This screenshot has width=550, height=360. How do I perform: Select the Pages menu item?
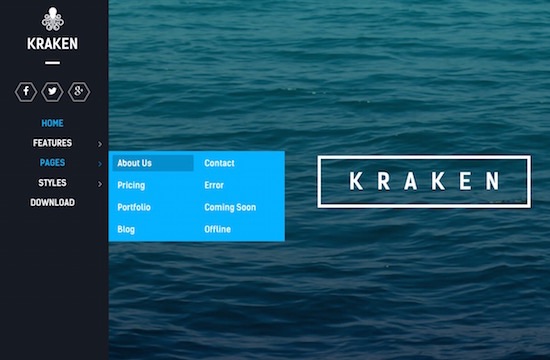pyautogui.click(x=52, y=163)
